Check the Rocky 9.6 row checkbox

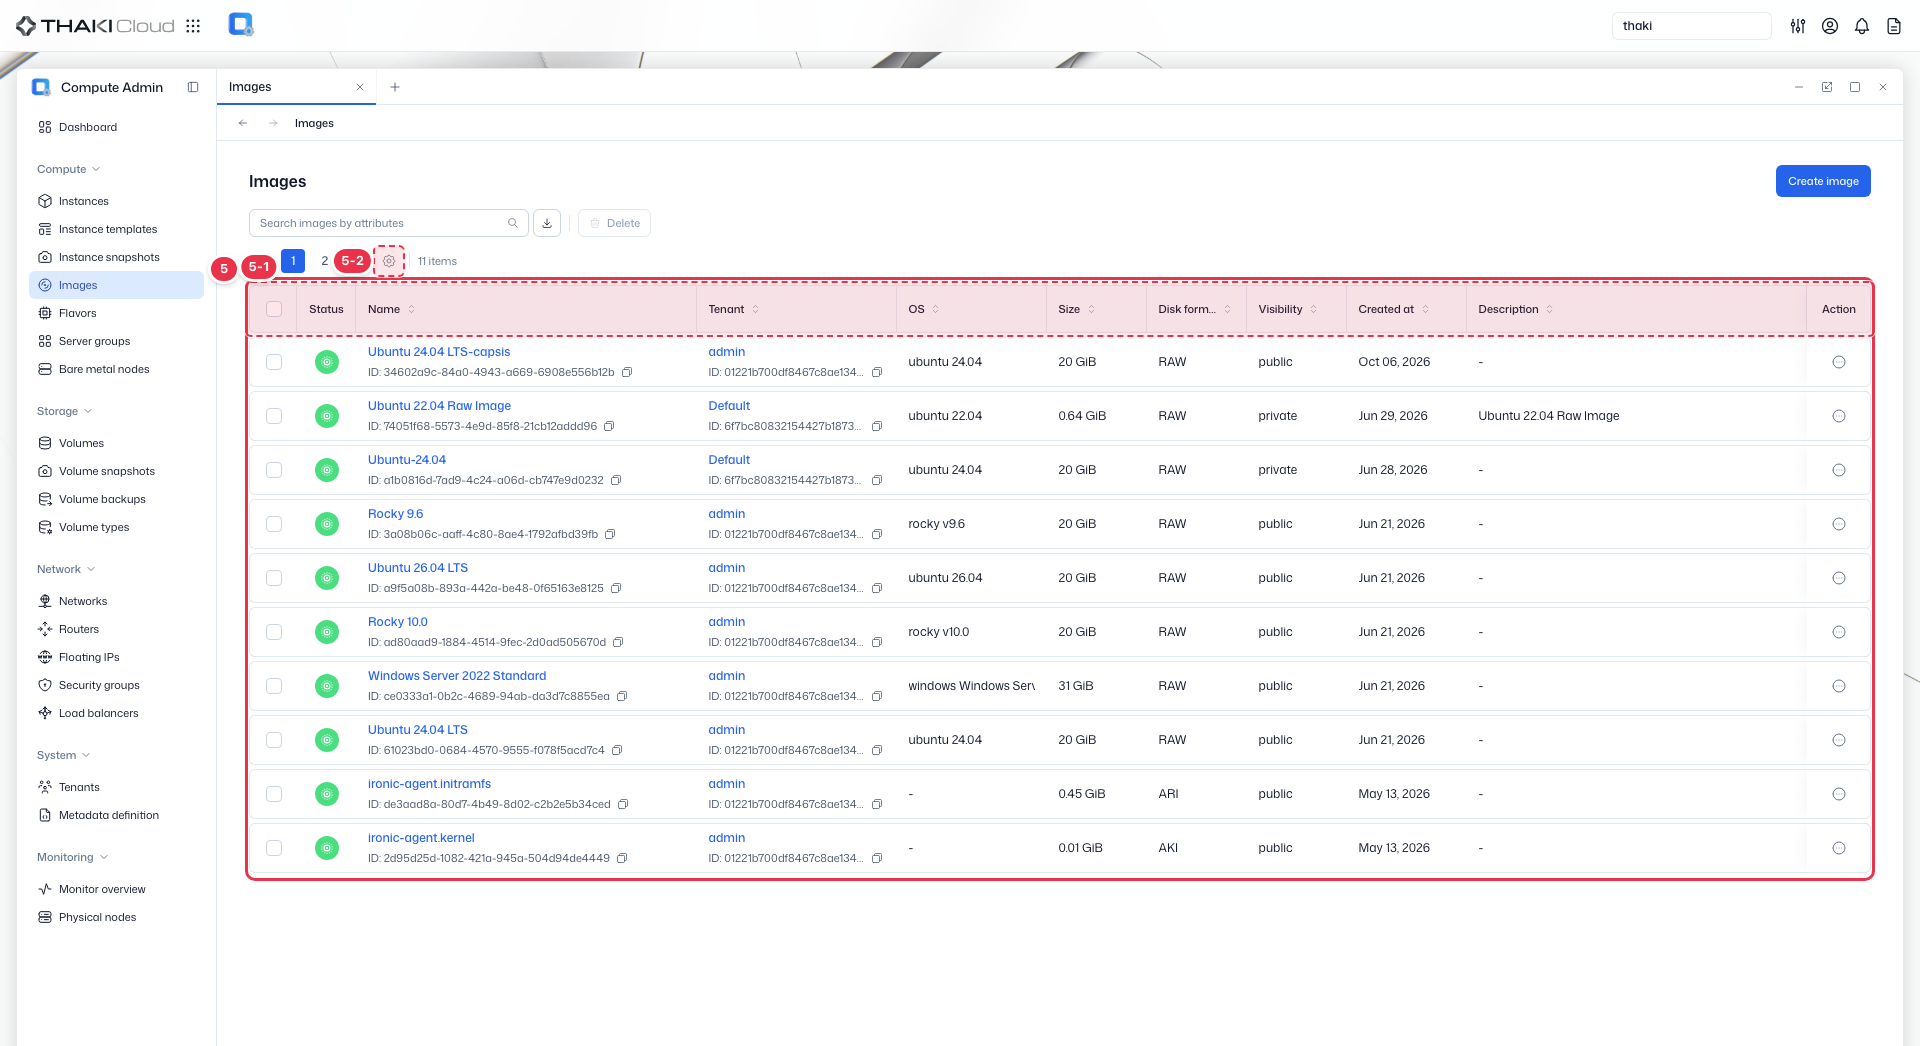pos(274,524)
